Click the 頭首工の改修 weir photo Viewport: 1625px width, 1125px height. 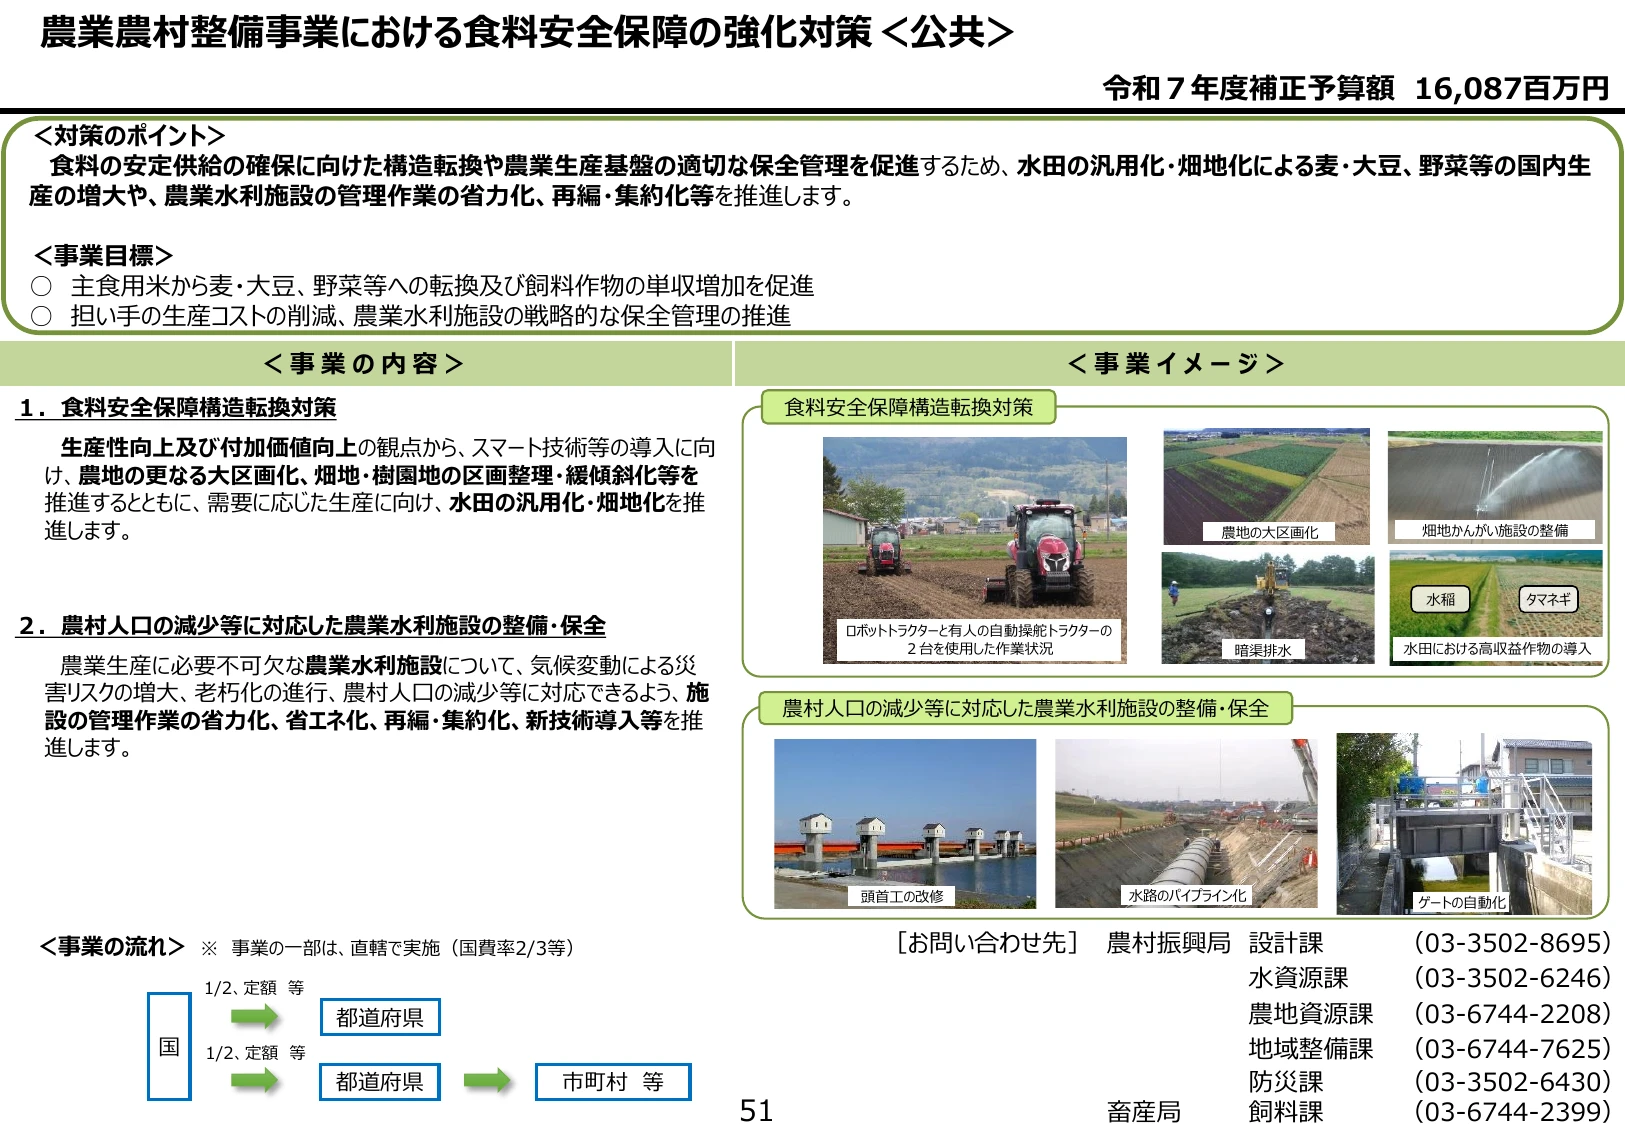(905, 823)
